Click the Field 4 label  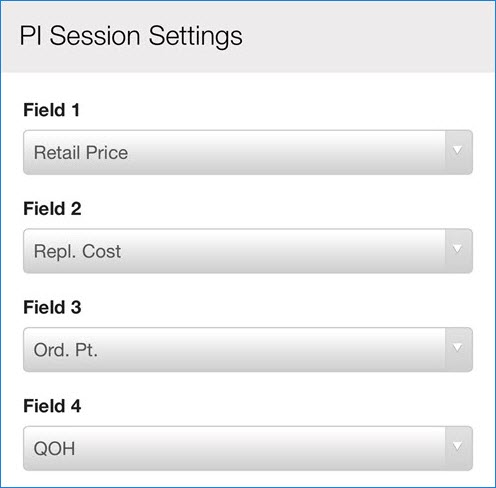(52, 406)
